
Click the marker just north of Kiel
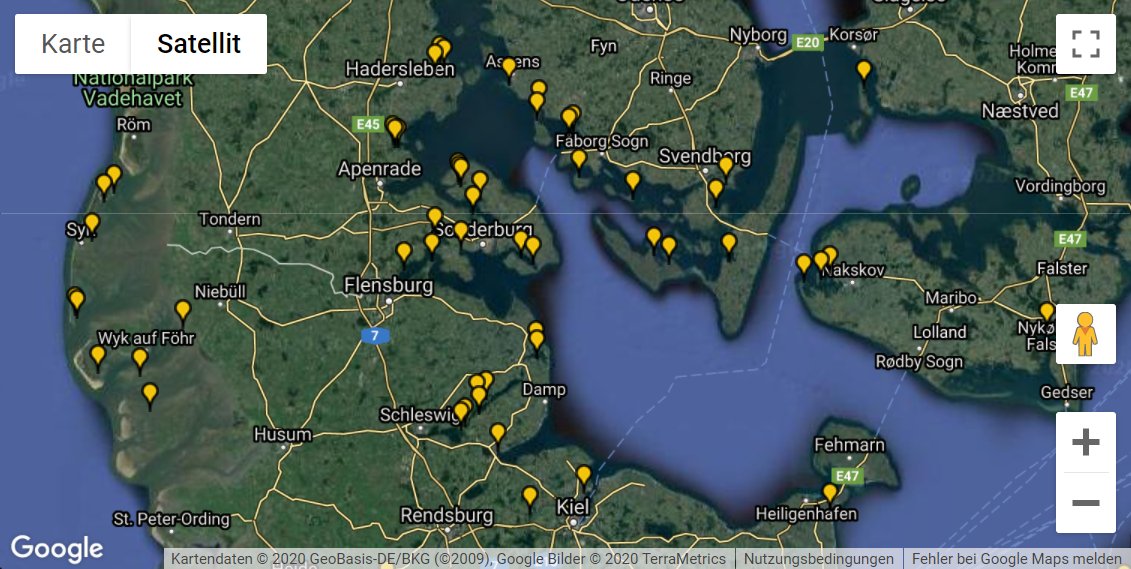point(584,475)
